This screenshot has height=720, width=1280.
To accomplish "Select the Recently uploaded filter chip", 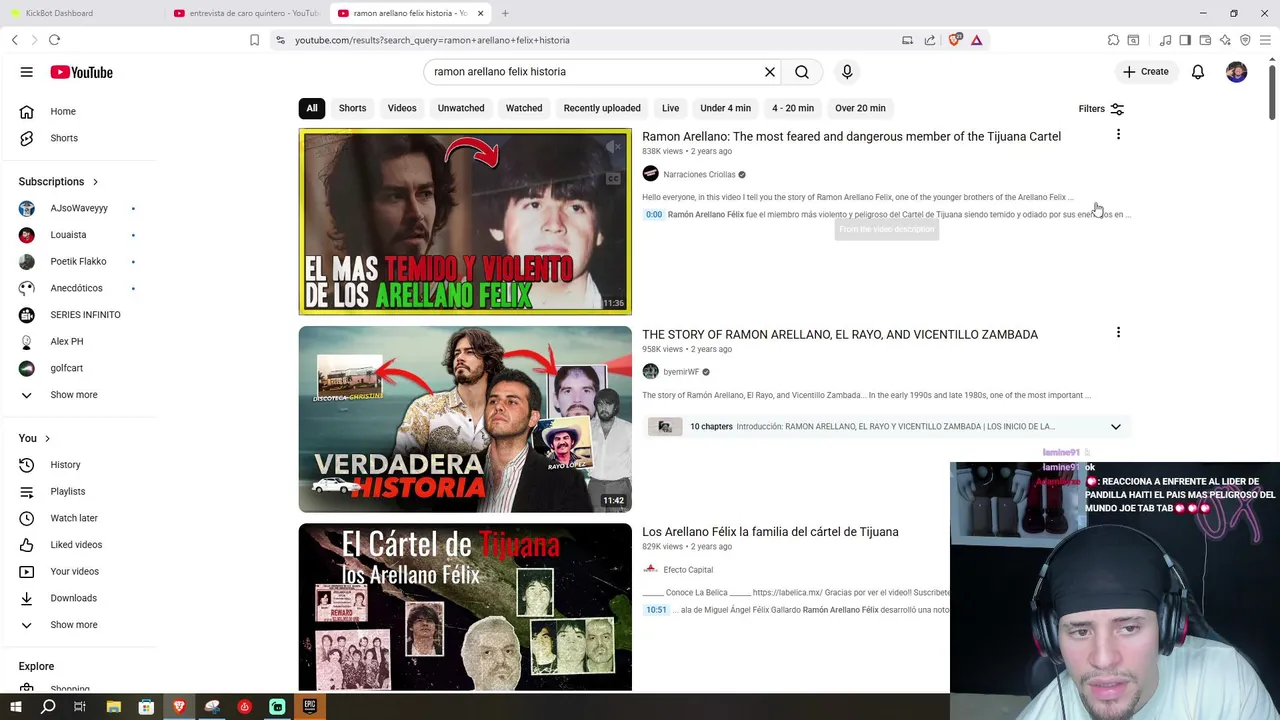I will pos(602,108).
